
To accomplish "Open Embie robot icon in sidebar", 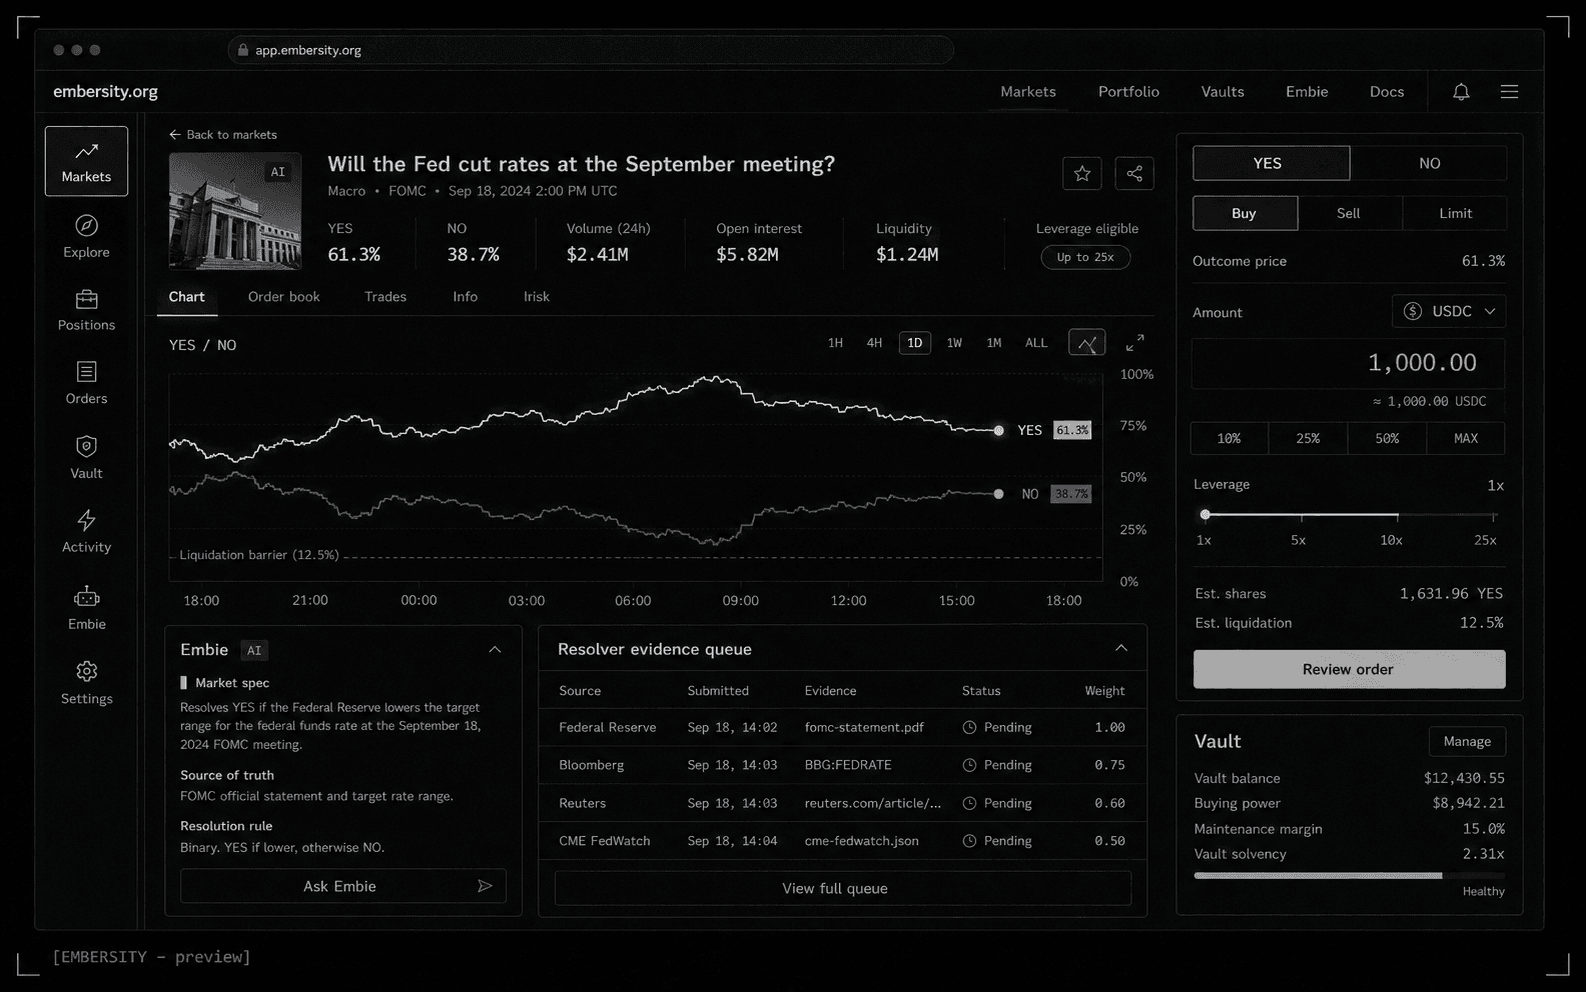I will (x=87, y=597).
